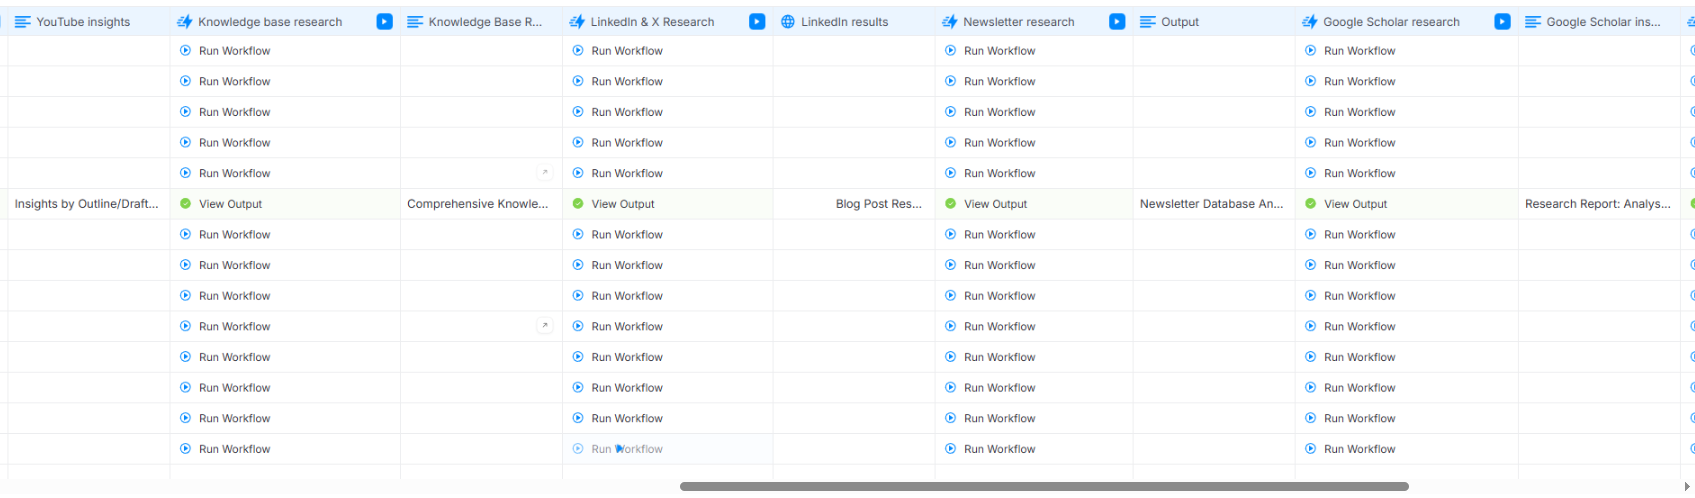1695x498 pixels.
Task: Open View Output in the Knowledge base research column
Action: pyautogui.click(x=221, y=204)
